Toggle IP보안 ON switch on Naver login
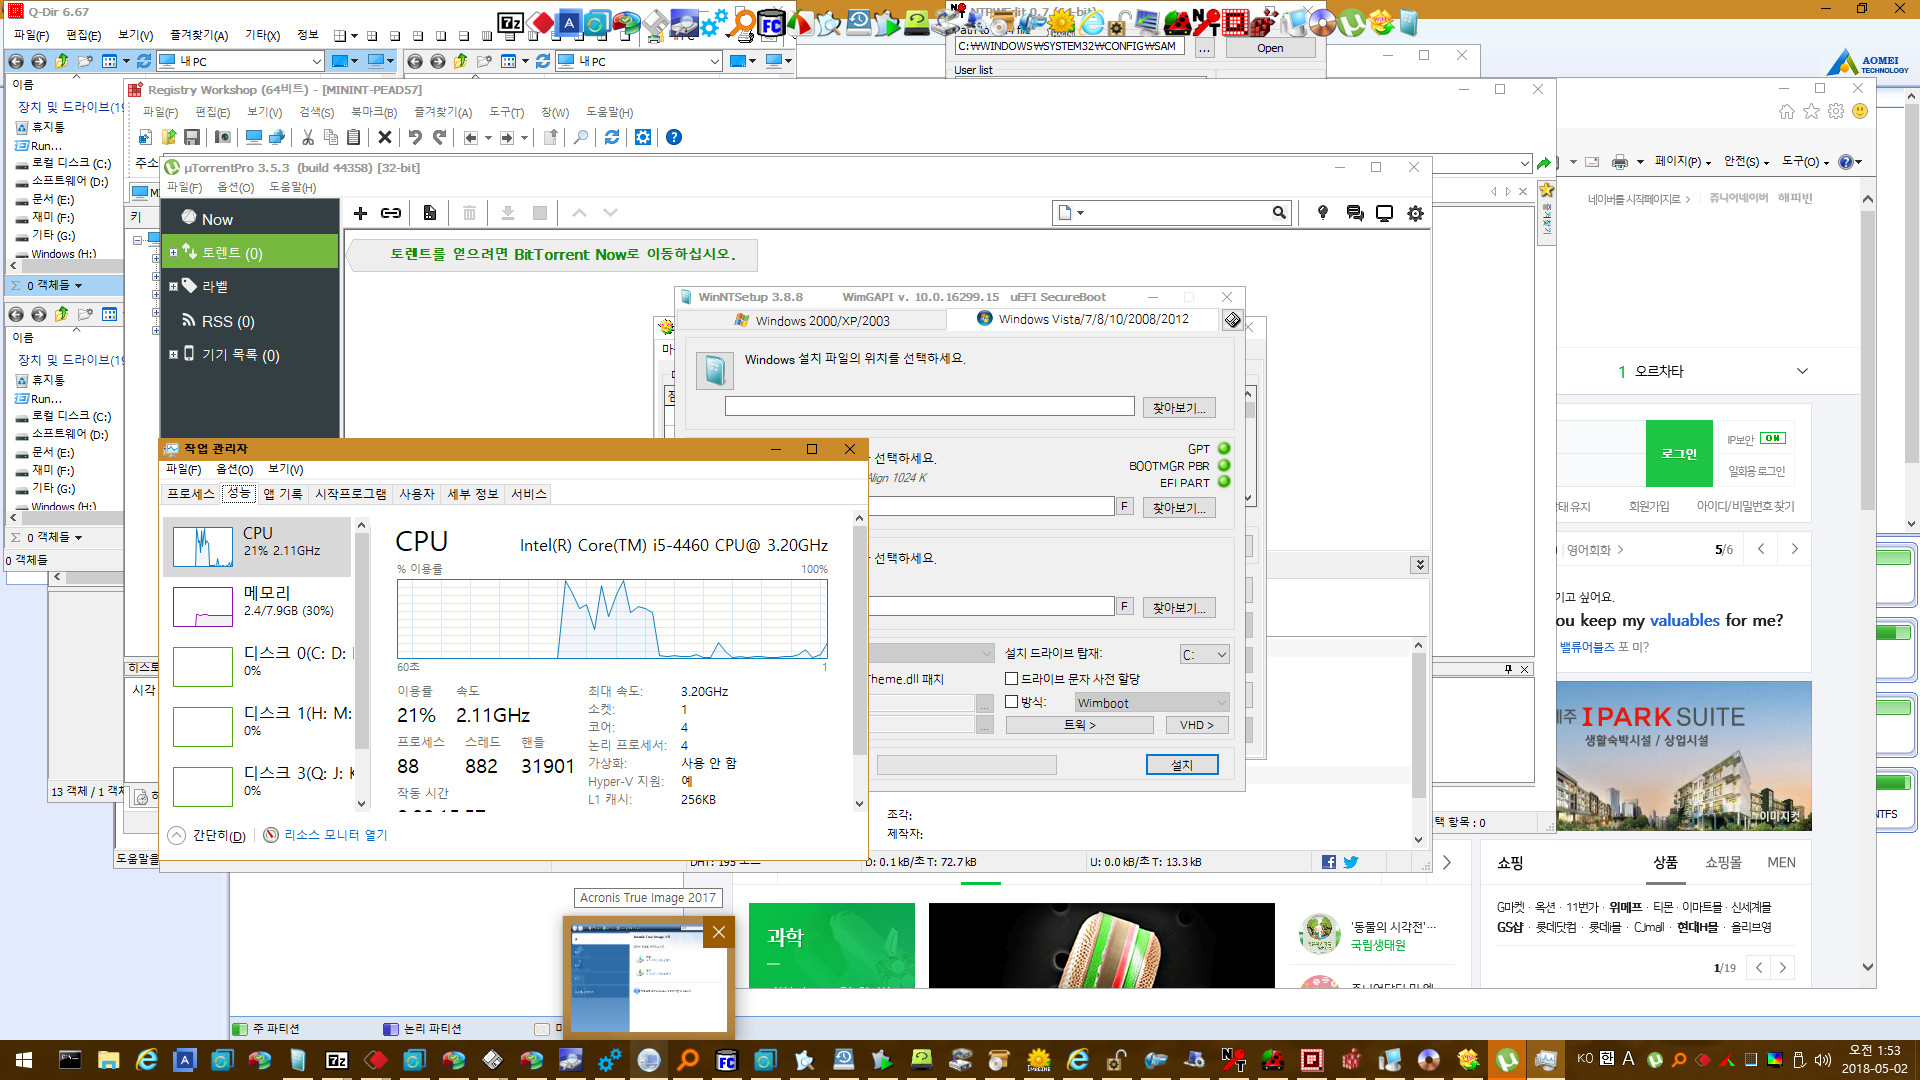 tap(1772, 438)
